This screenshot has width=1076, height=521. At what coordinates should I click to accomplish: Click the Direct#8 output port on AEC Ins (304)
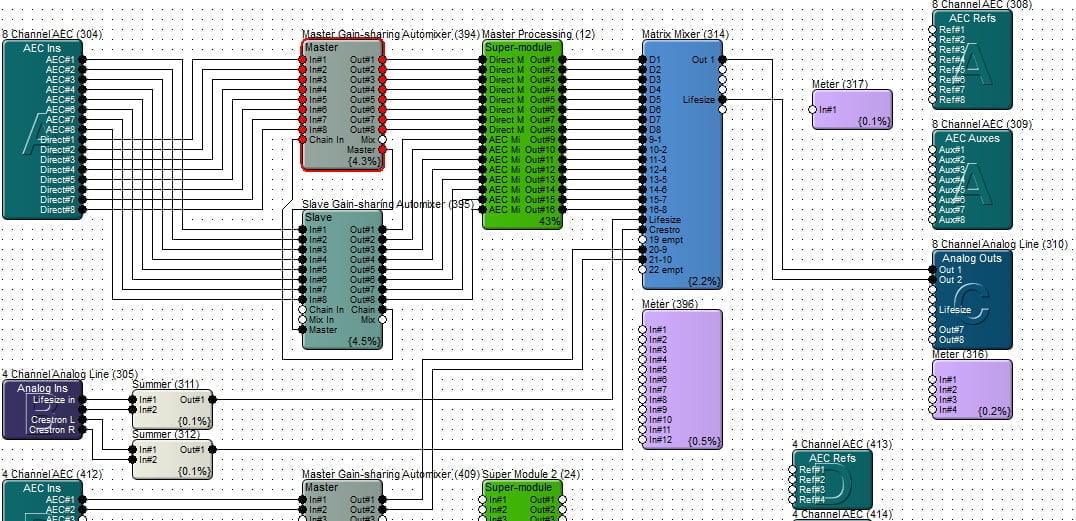tap(82, 209)
